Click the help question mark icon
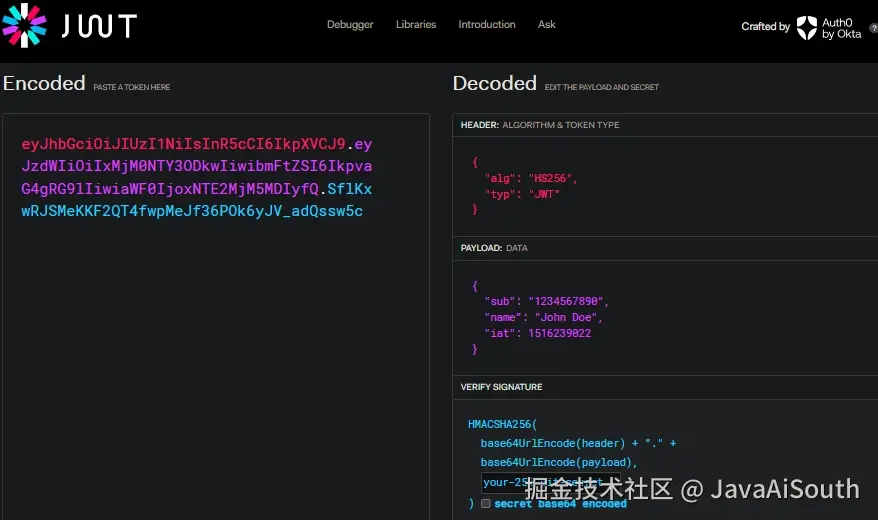Viewport: 878px width, 520px height. [x=874, y=28]
